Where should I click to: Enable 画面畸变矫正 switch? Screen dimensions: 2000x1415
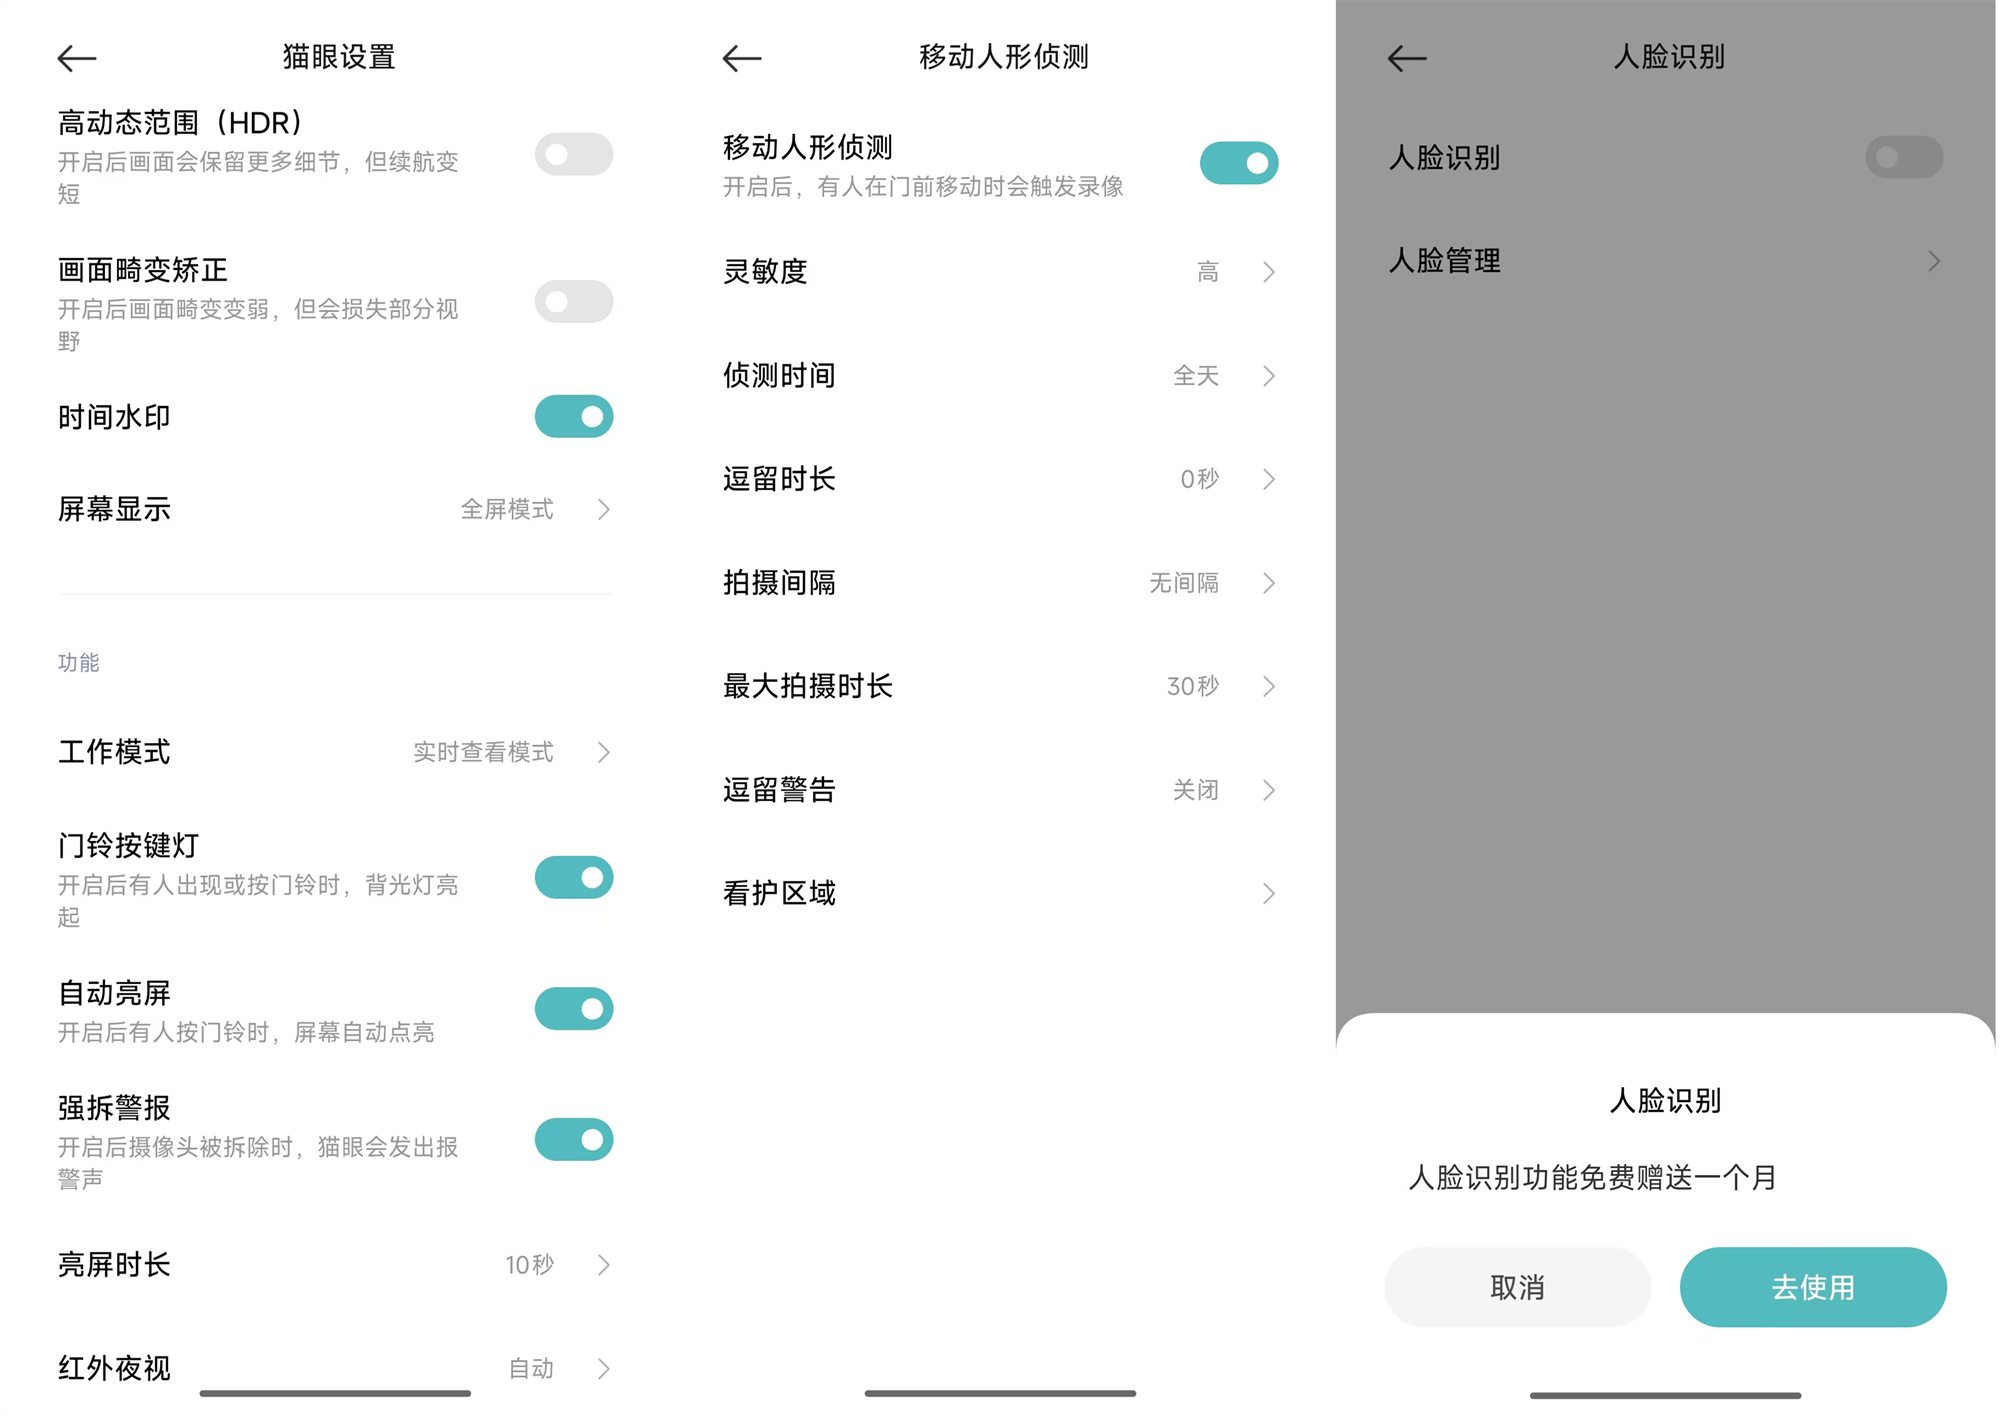pos(573,301)
